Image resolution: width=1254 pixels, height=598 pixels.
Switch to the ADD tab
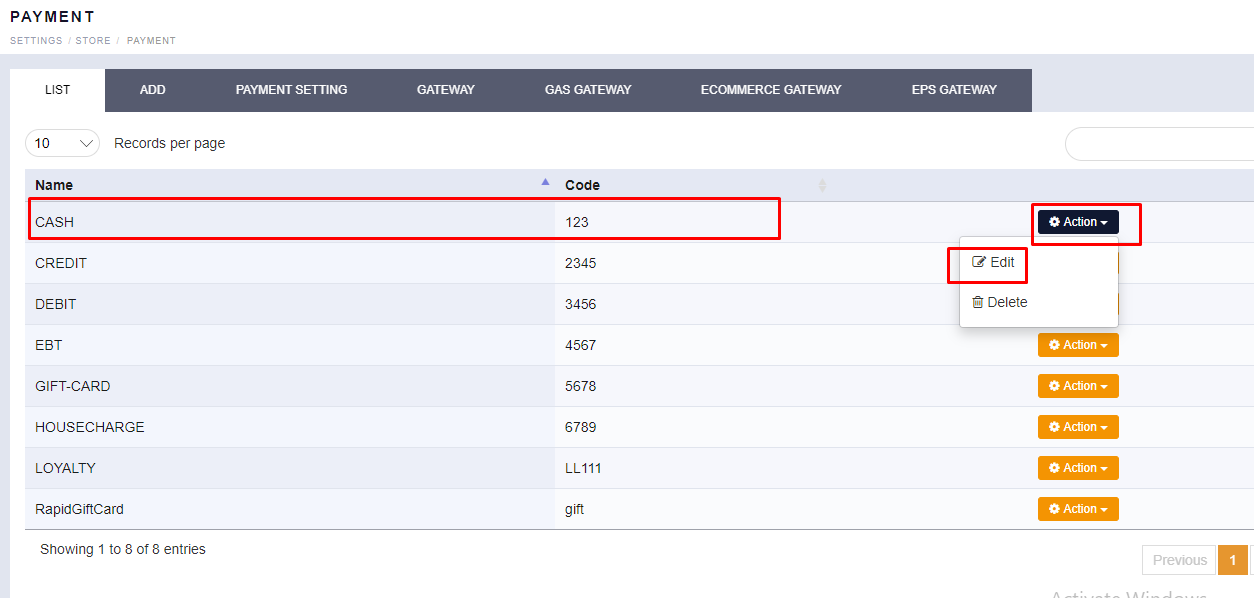(152, 90)
